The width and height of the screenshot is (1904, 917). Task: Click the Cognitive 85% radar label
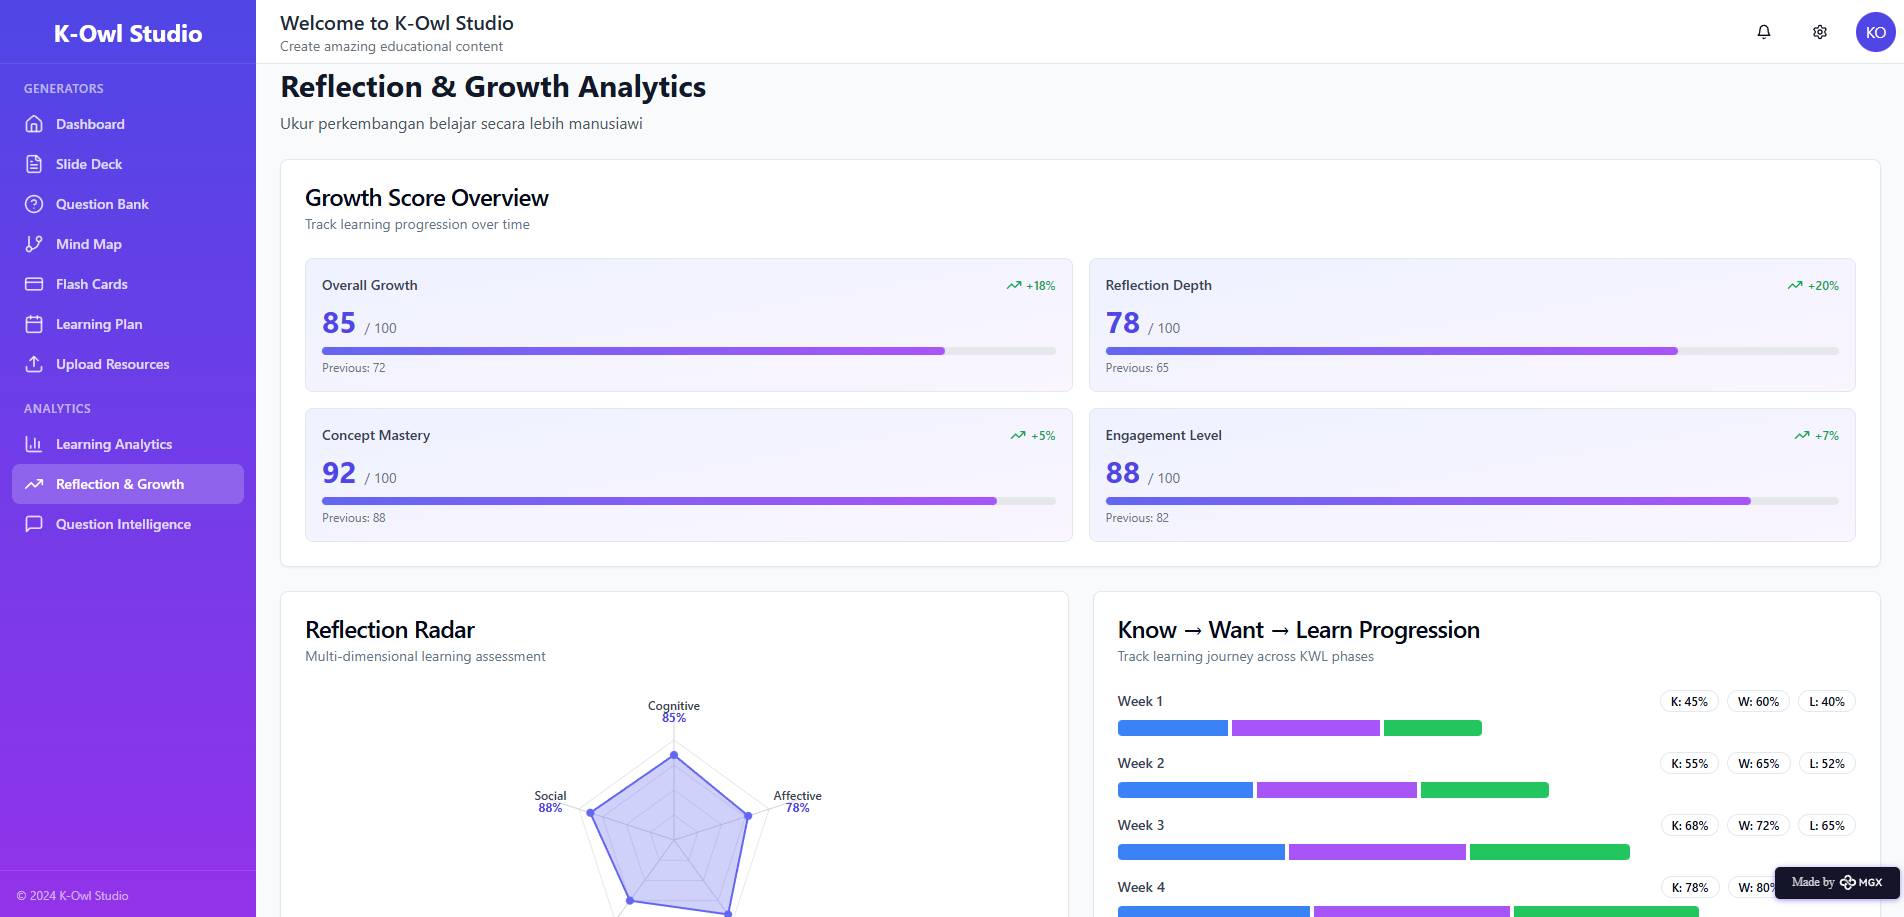674,712
